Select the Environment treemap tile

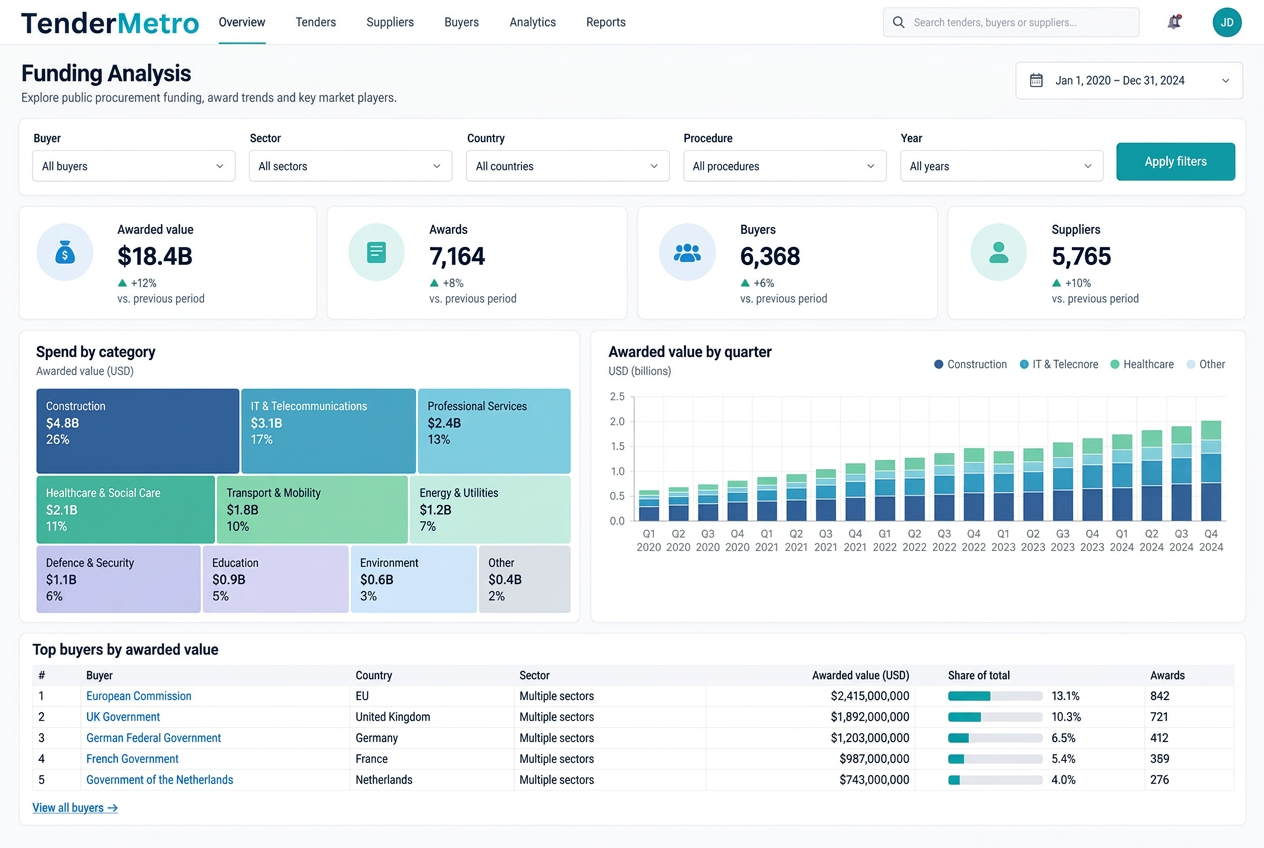coord(414,579)
